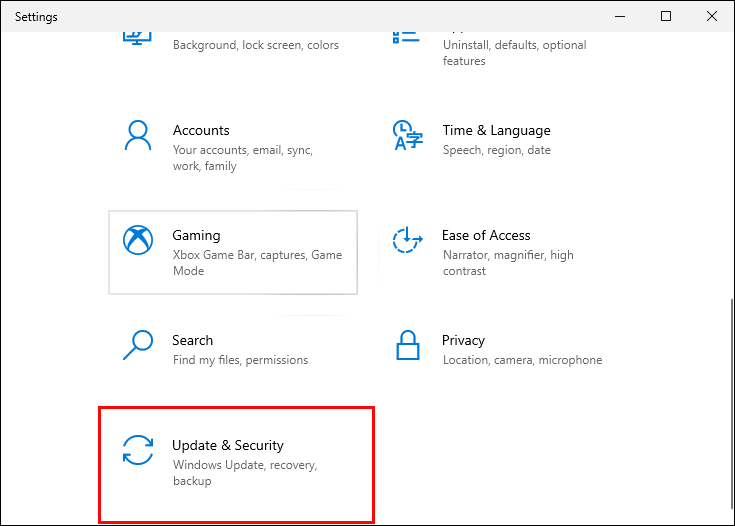Viewport: 735px width, 526px height.
Task: Click the Xbox Gaming icon
Action: coord(137,241)
